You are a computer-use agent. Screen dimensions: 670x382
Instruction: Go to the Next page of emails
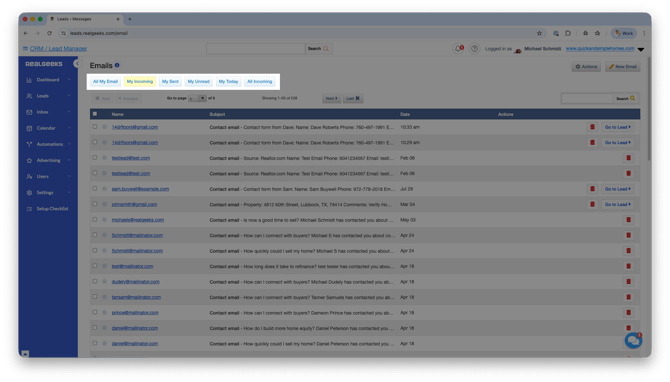click(332, 99)
